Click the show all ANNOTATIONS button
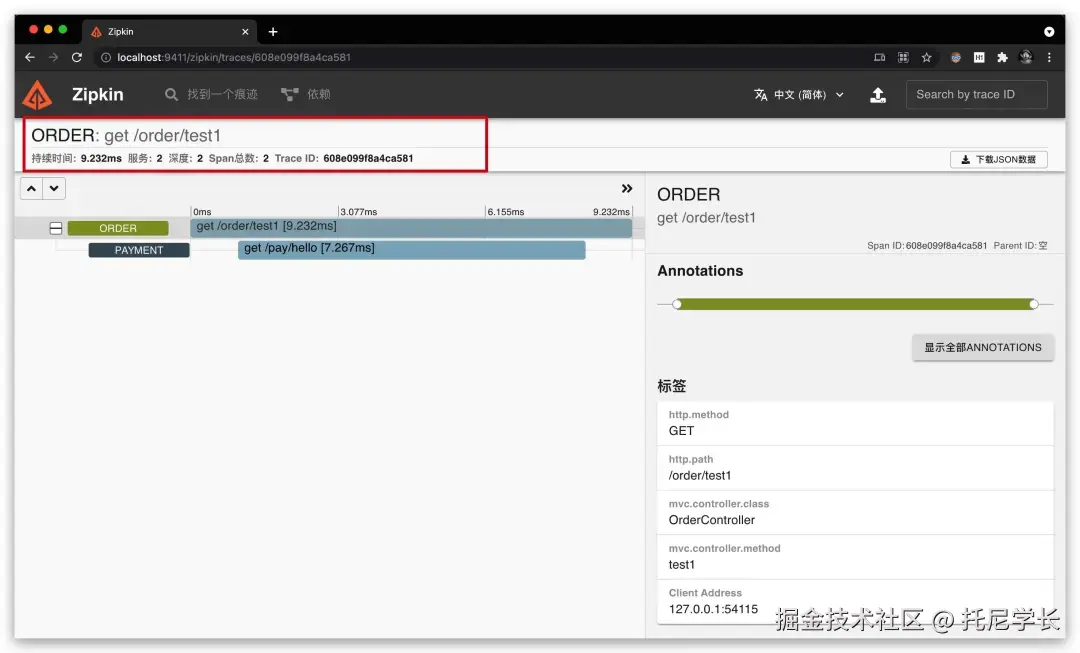 983,347
